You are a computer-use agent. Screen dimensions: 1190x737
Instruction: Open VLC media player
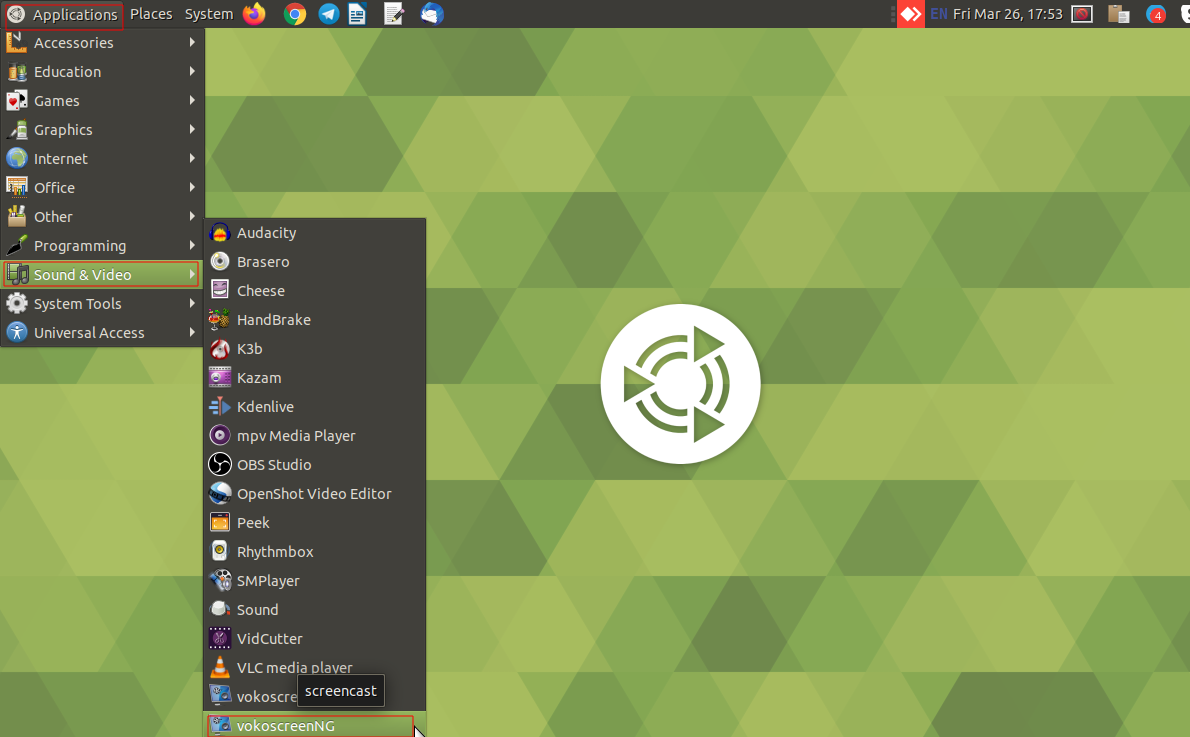[x=315, y=667]
